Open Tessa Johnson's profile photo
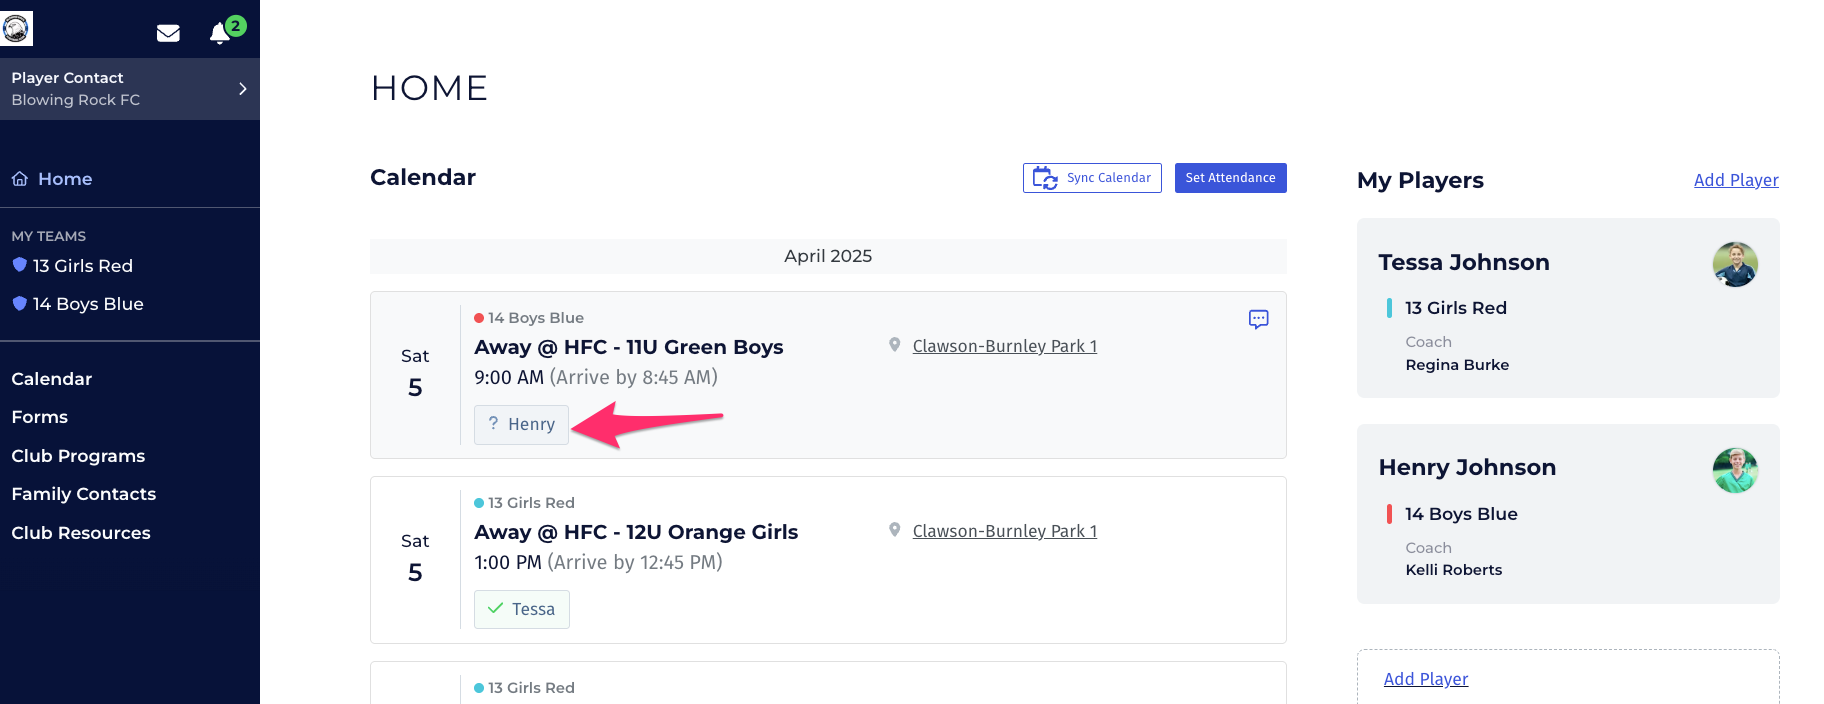This screenshot has width=1824, height=704. pos(1735,264)
